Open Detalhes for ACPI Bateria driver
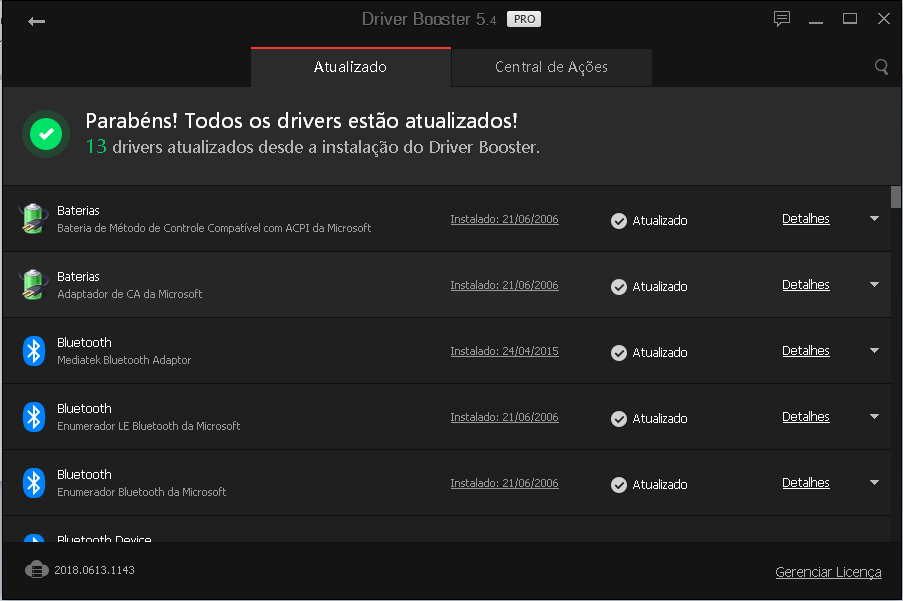Screen dimensions: 903x601 point(806,219)
